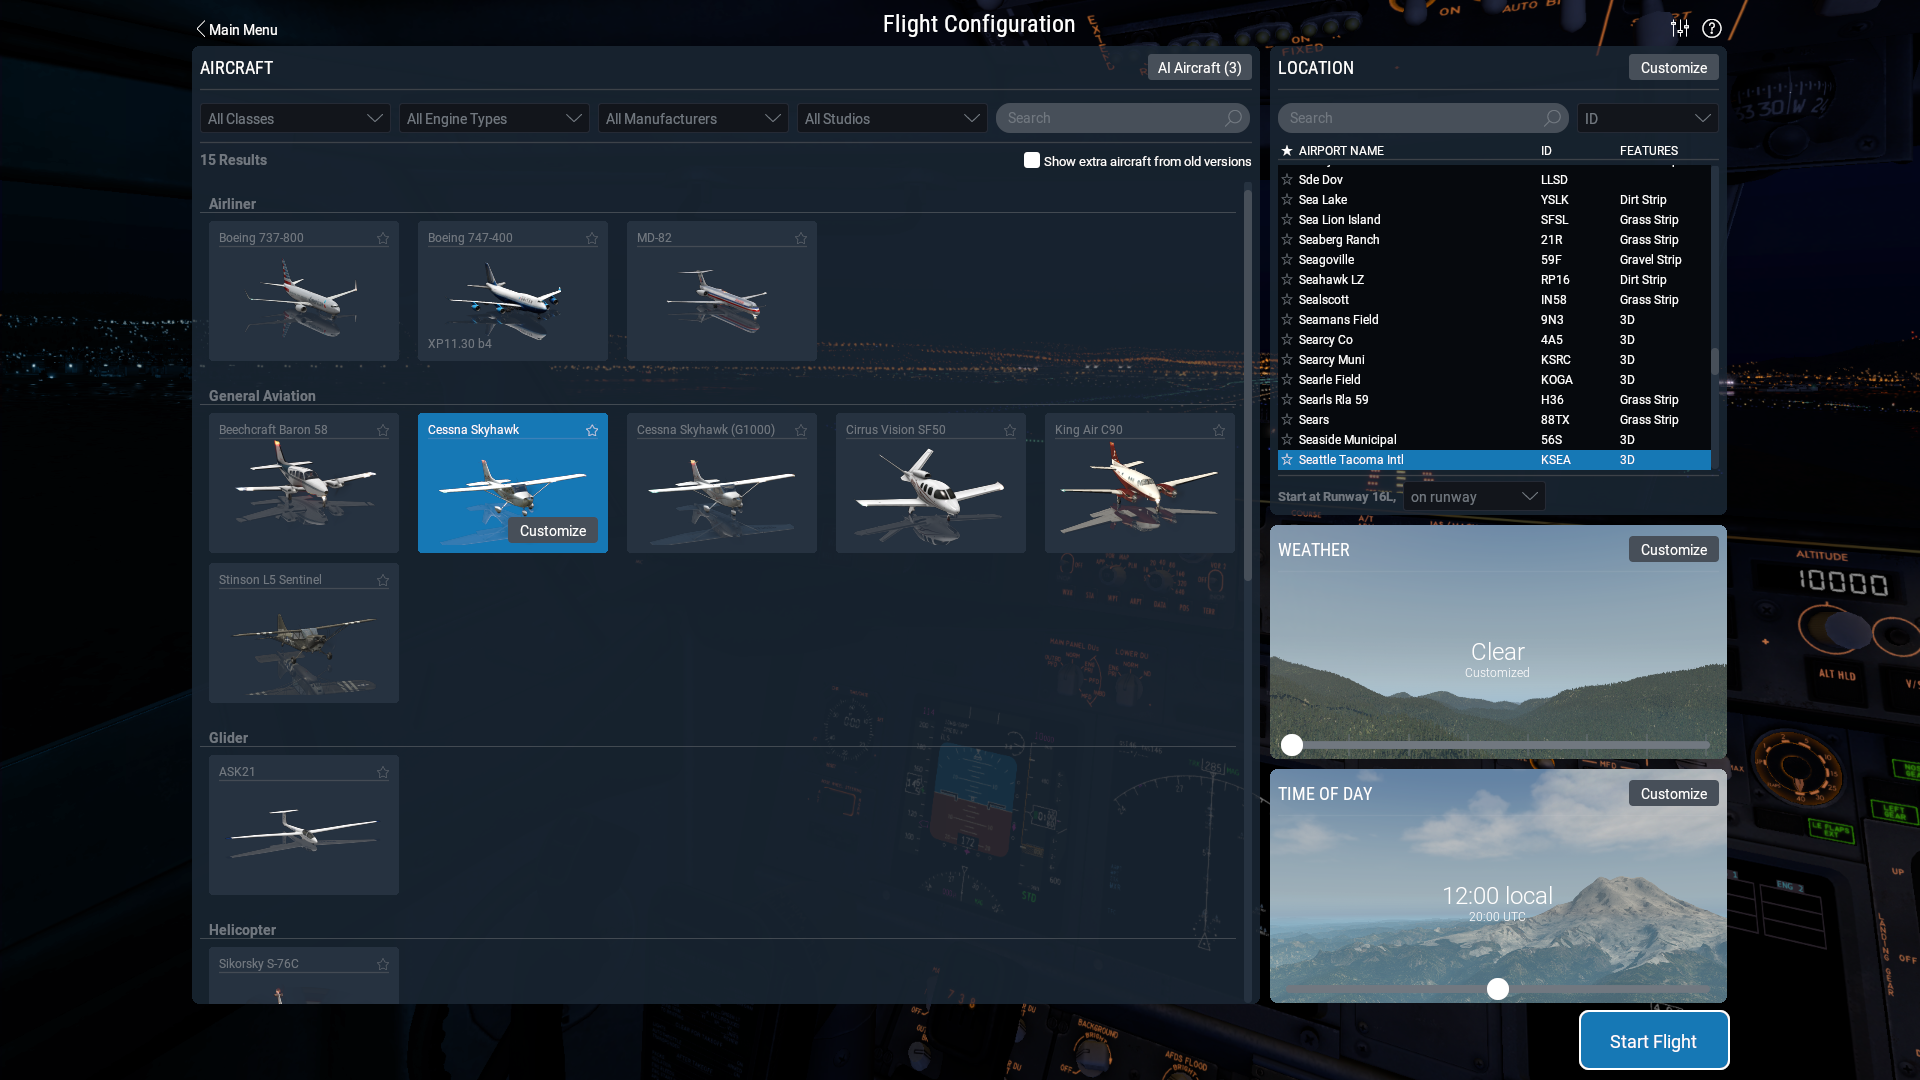Favorite the Boeing 747-400 star
Image resolution: width=1920 pixels, height=1080 pixels.
[x=592, y=238]
